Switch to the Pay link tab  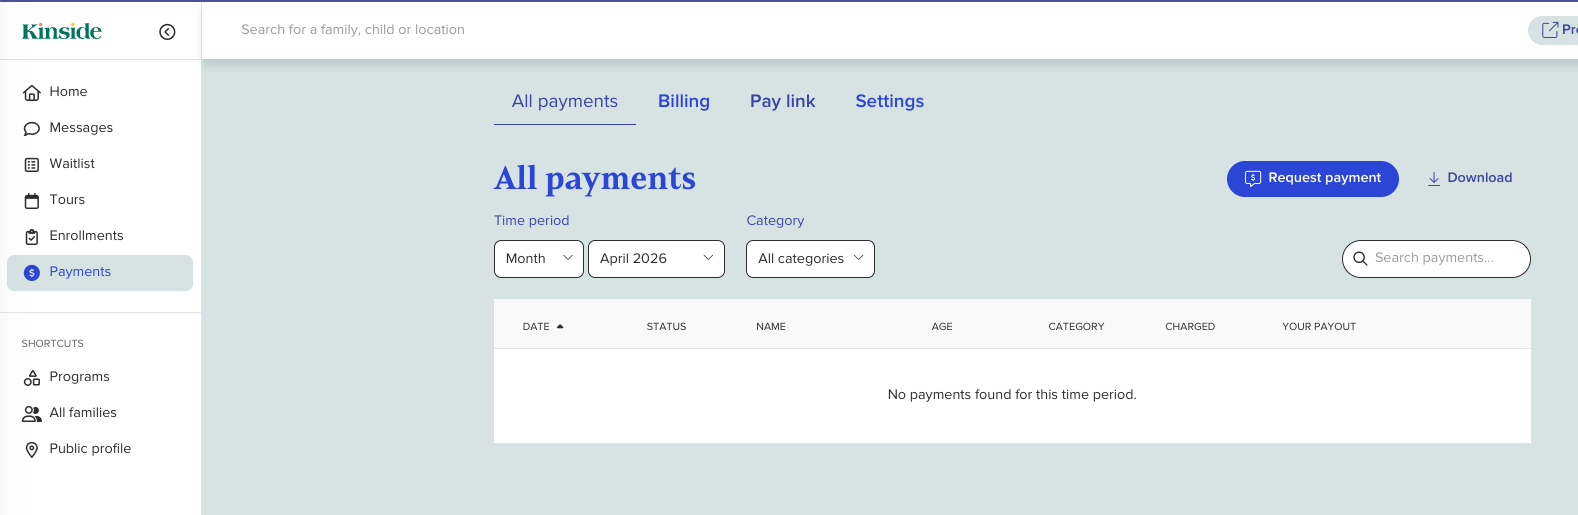click(783, 101)
